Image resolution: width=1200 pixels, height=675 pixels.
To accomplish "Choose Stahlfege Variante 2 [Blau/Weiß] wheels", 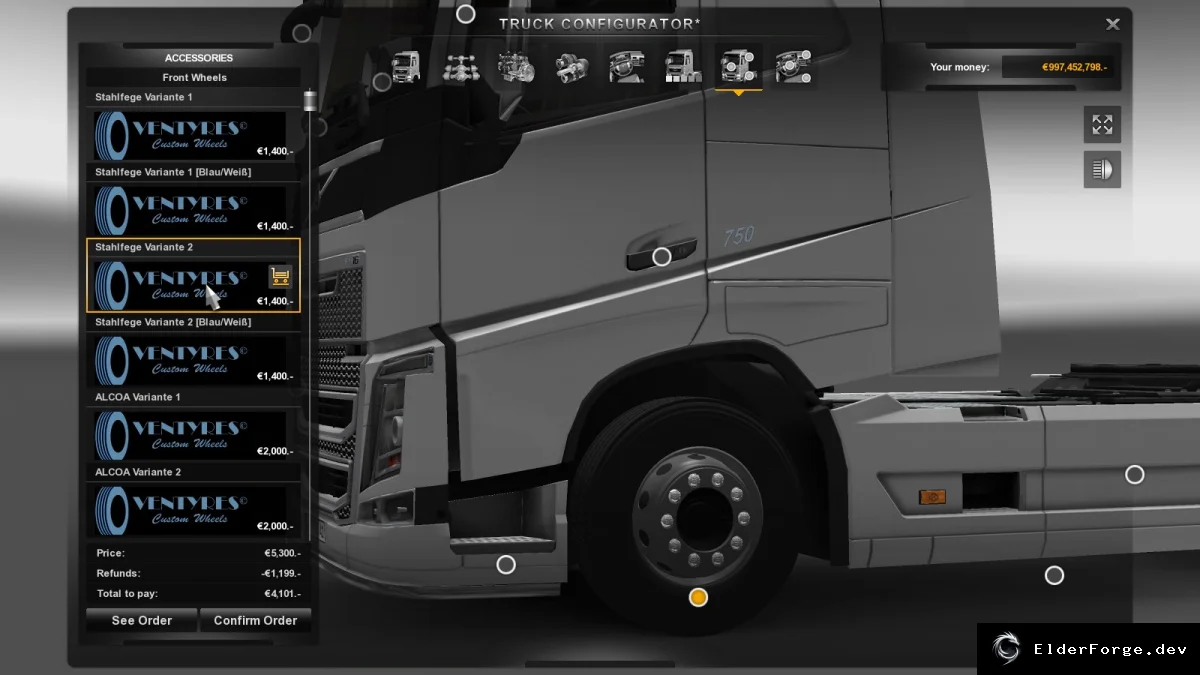I will [194, 351].
